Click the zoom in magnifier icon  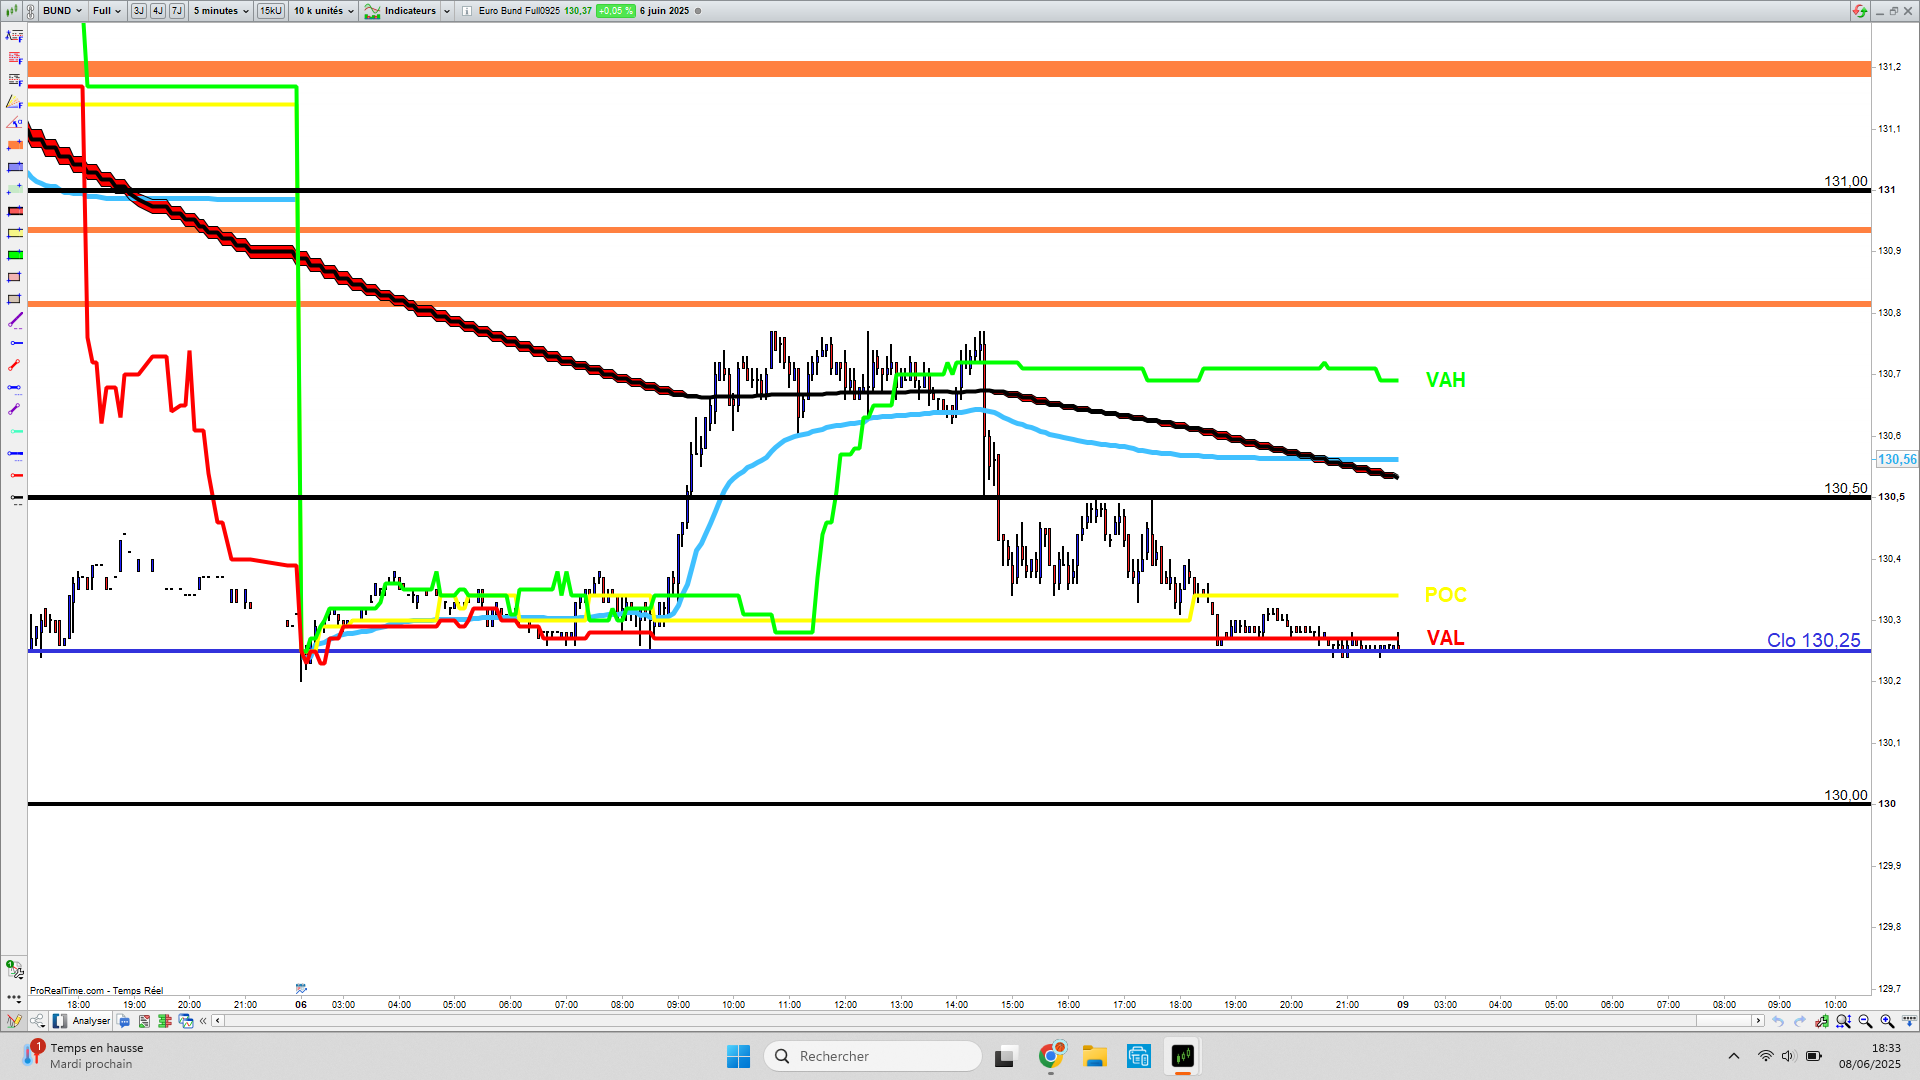coord(1887,1021)
